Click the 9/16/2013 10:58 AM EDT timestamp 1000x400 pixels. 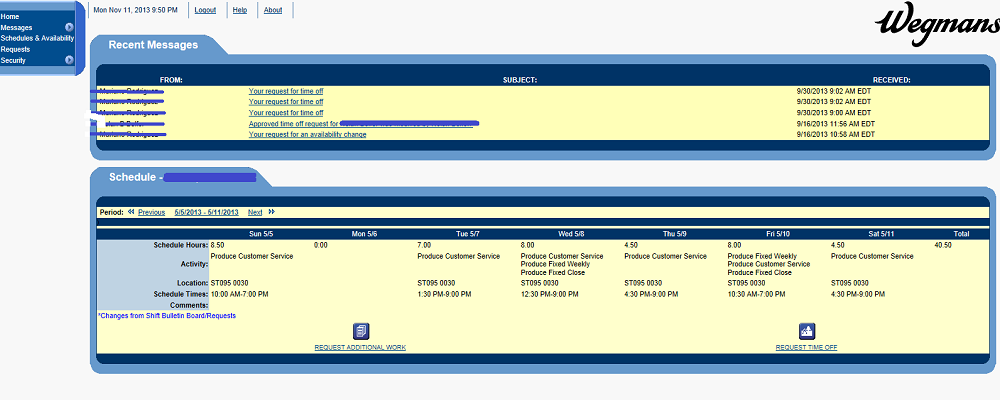point(836,135)
